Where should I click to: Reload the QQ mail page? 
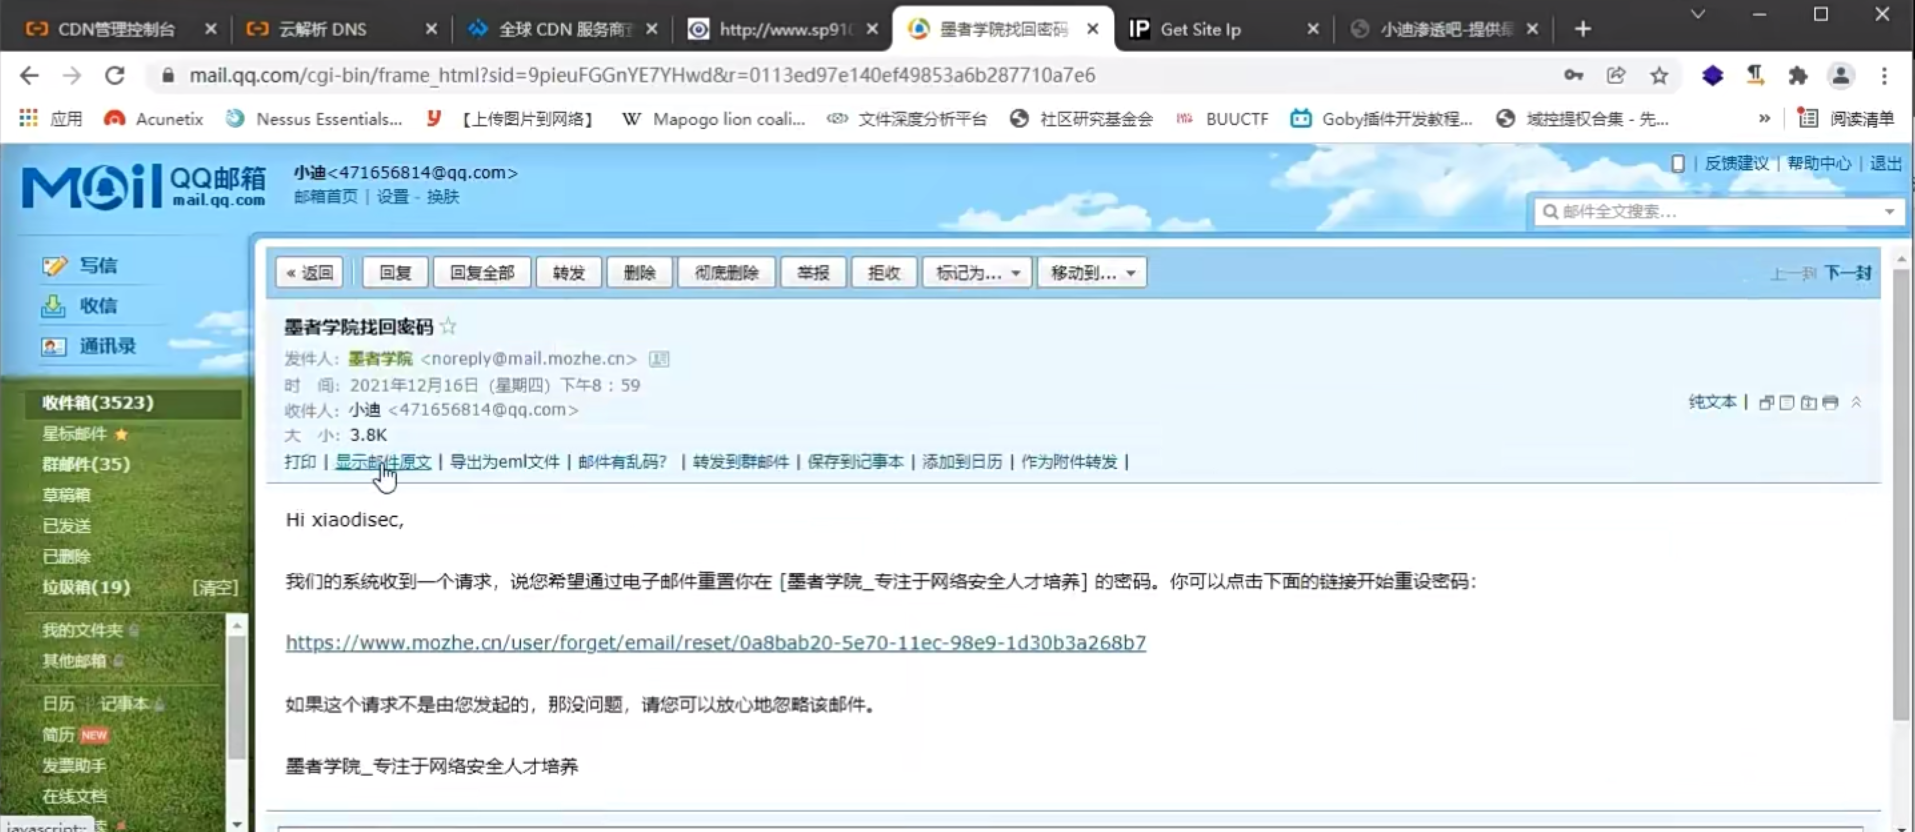click(x=115, y=75)
